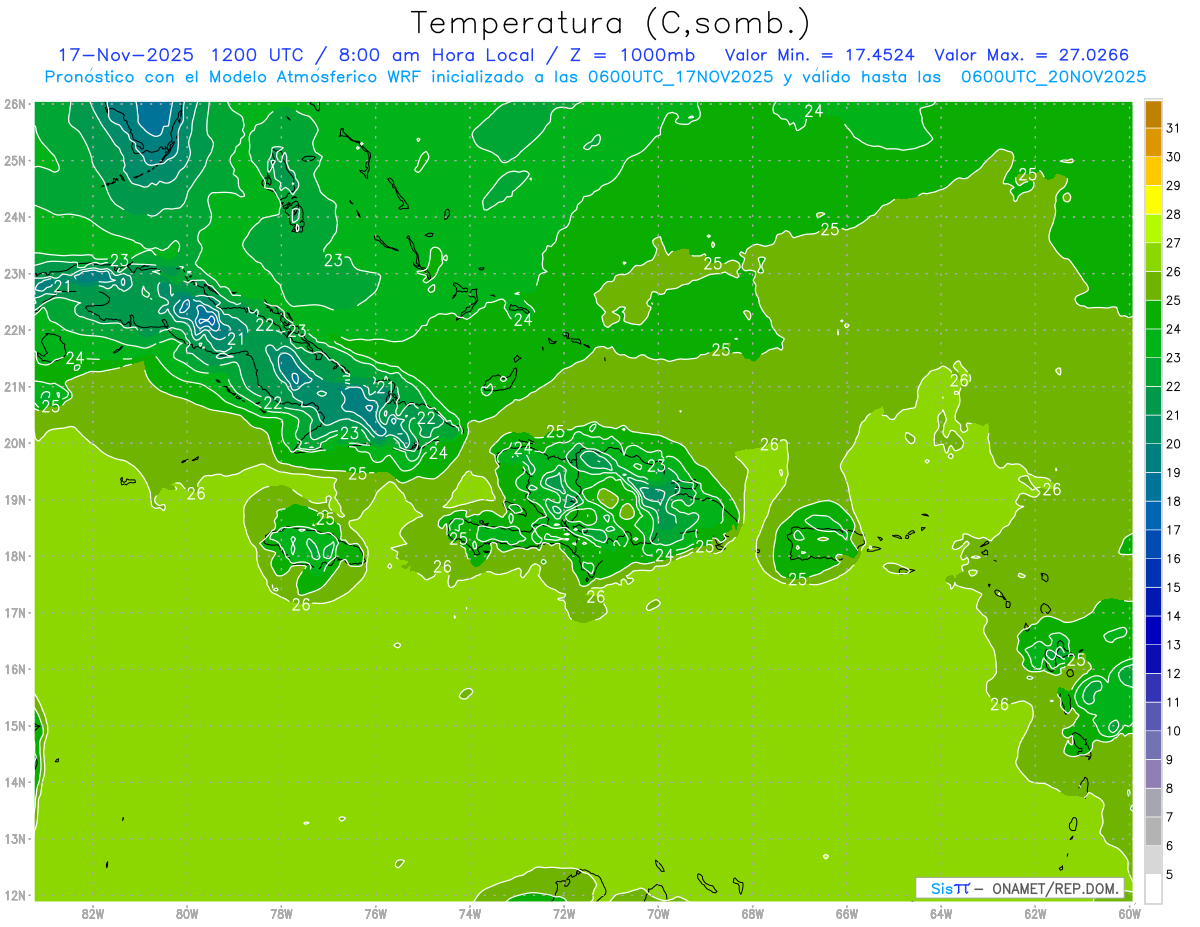Screen dimensions: 1200x927
Task: Click the color scale label '7'
Action: coord(1170,817)
